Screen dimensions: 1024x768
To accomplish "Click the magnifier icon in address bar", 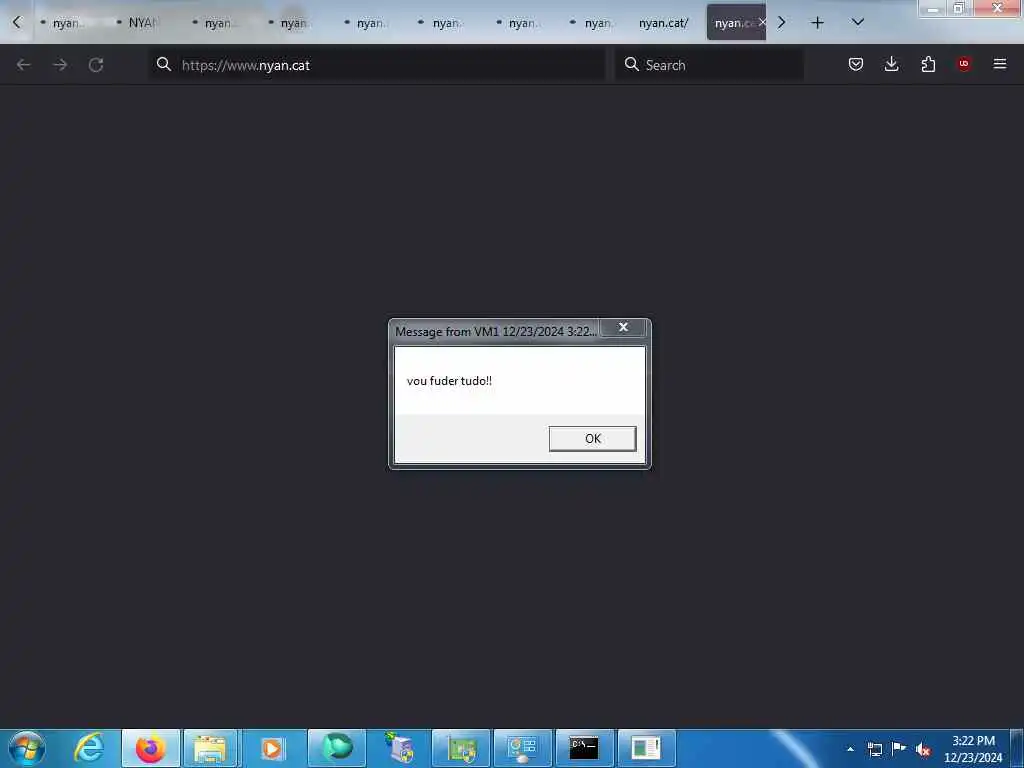I will tap(164, 64).
